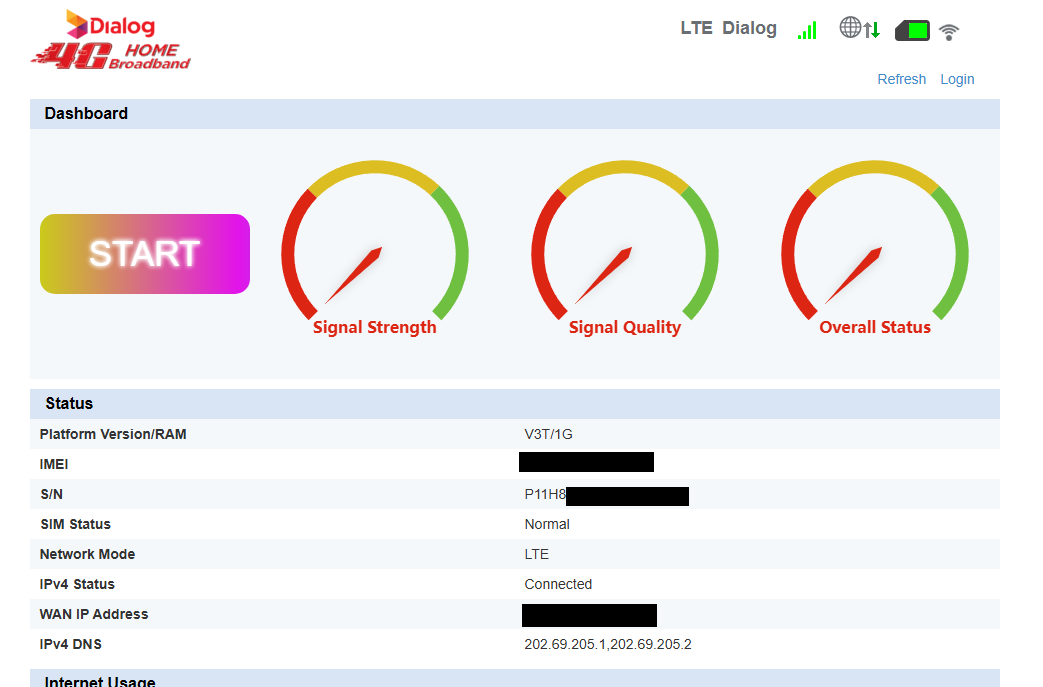The width and height of the screenshot is (1043, 687).
Task: Click the Signal Quality gauge
Action: (625, 247)
